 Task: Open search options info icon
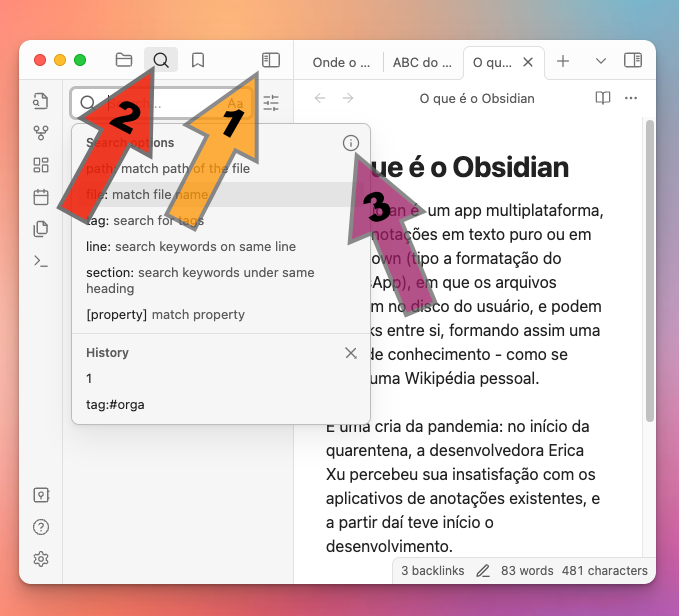click(351, 143)
